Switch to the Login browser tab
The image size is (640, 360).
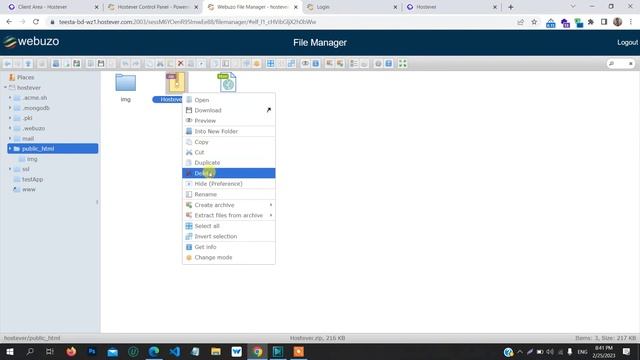click(x=352, y=7)
